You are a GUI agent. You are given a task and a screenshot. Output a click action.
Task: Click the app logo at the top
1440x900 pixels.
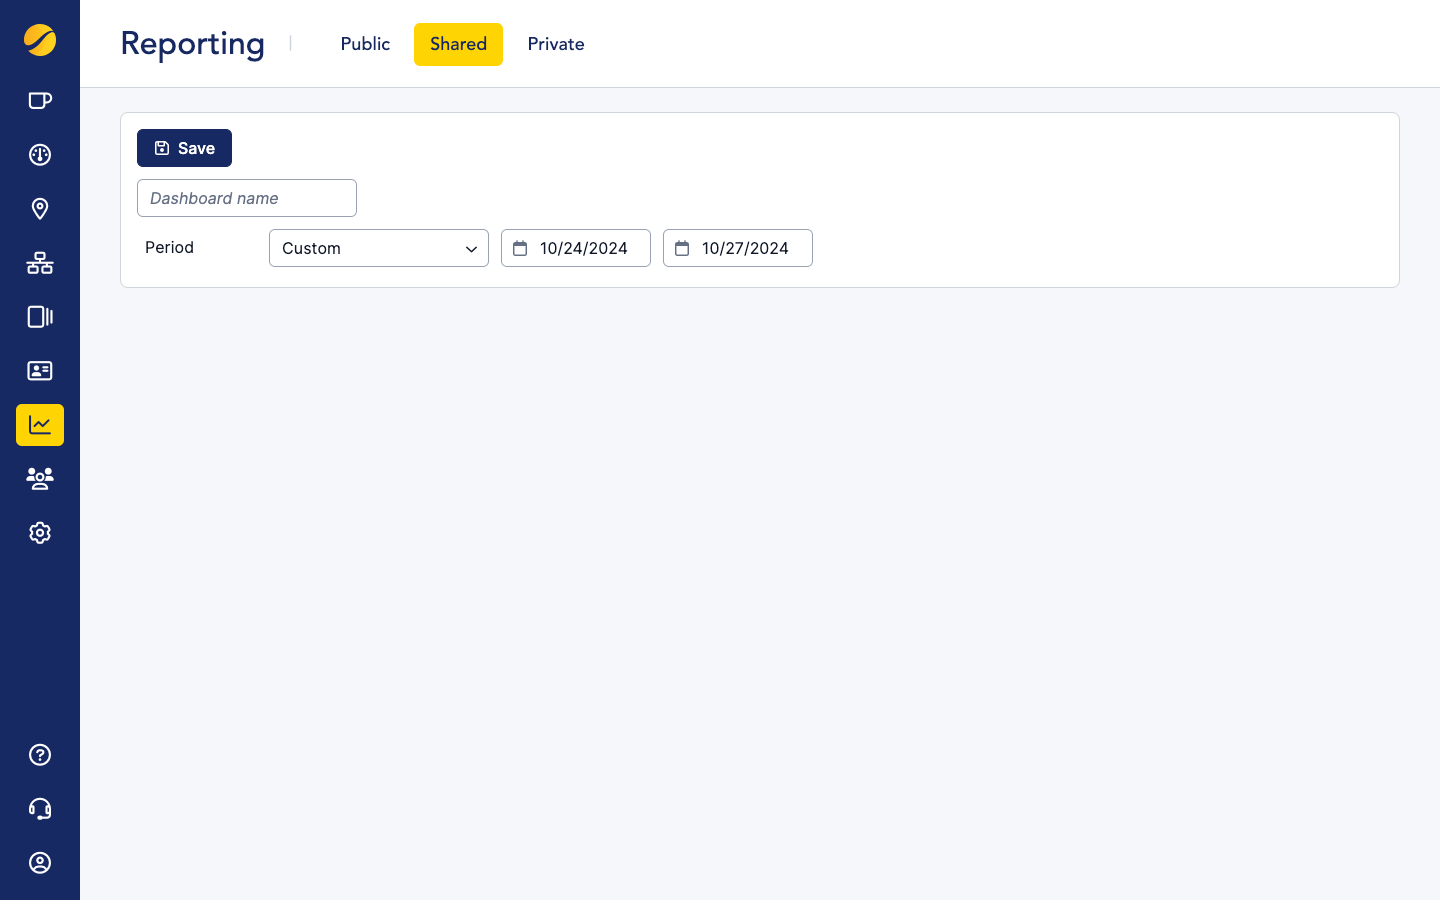coord(40,42)
